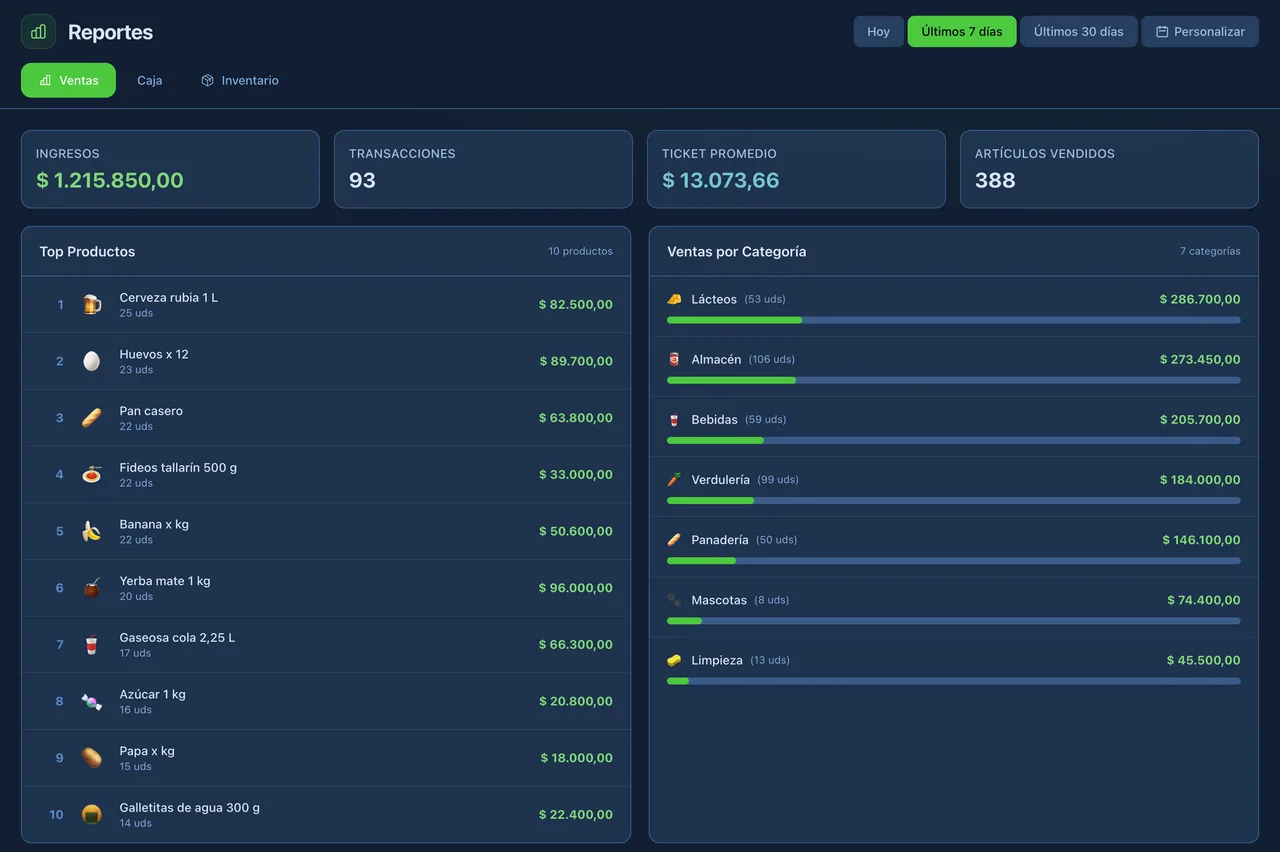Click the candy icon next to Azúcar 1 kg
This screenshot has width=1280, height=852.
tap(92, 701)
